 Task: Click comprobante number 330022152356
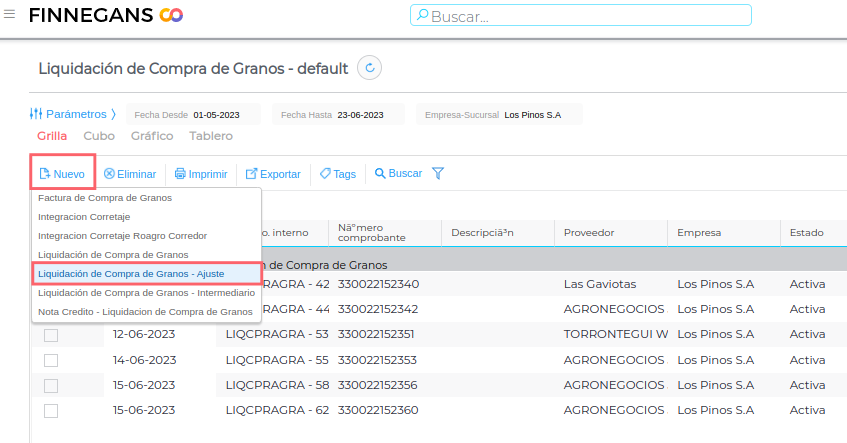(378, 385)
